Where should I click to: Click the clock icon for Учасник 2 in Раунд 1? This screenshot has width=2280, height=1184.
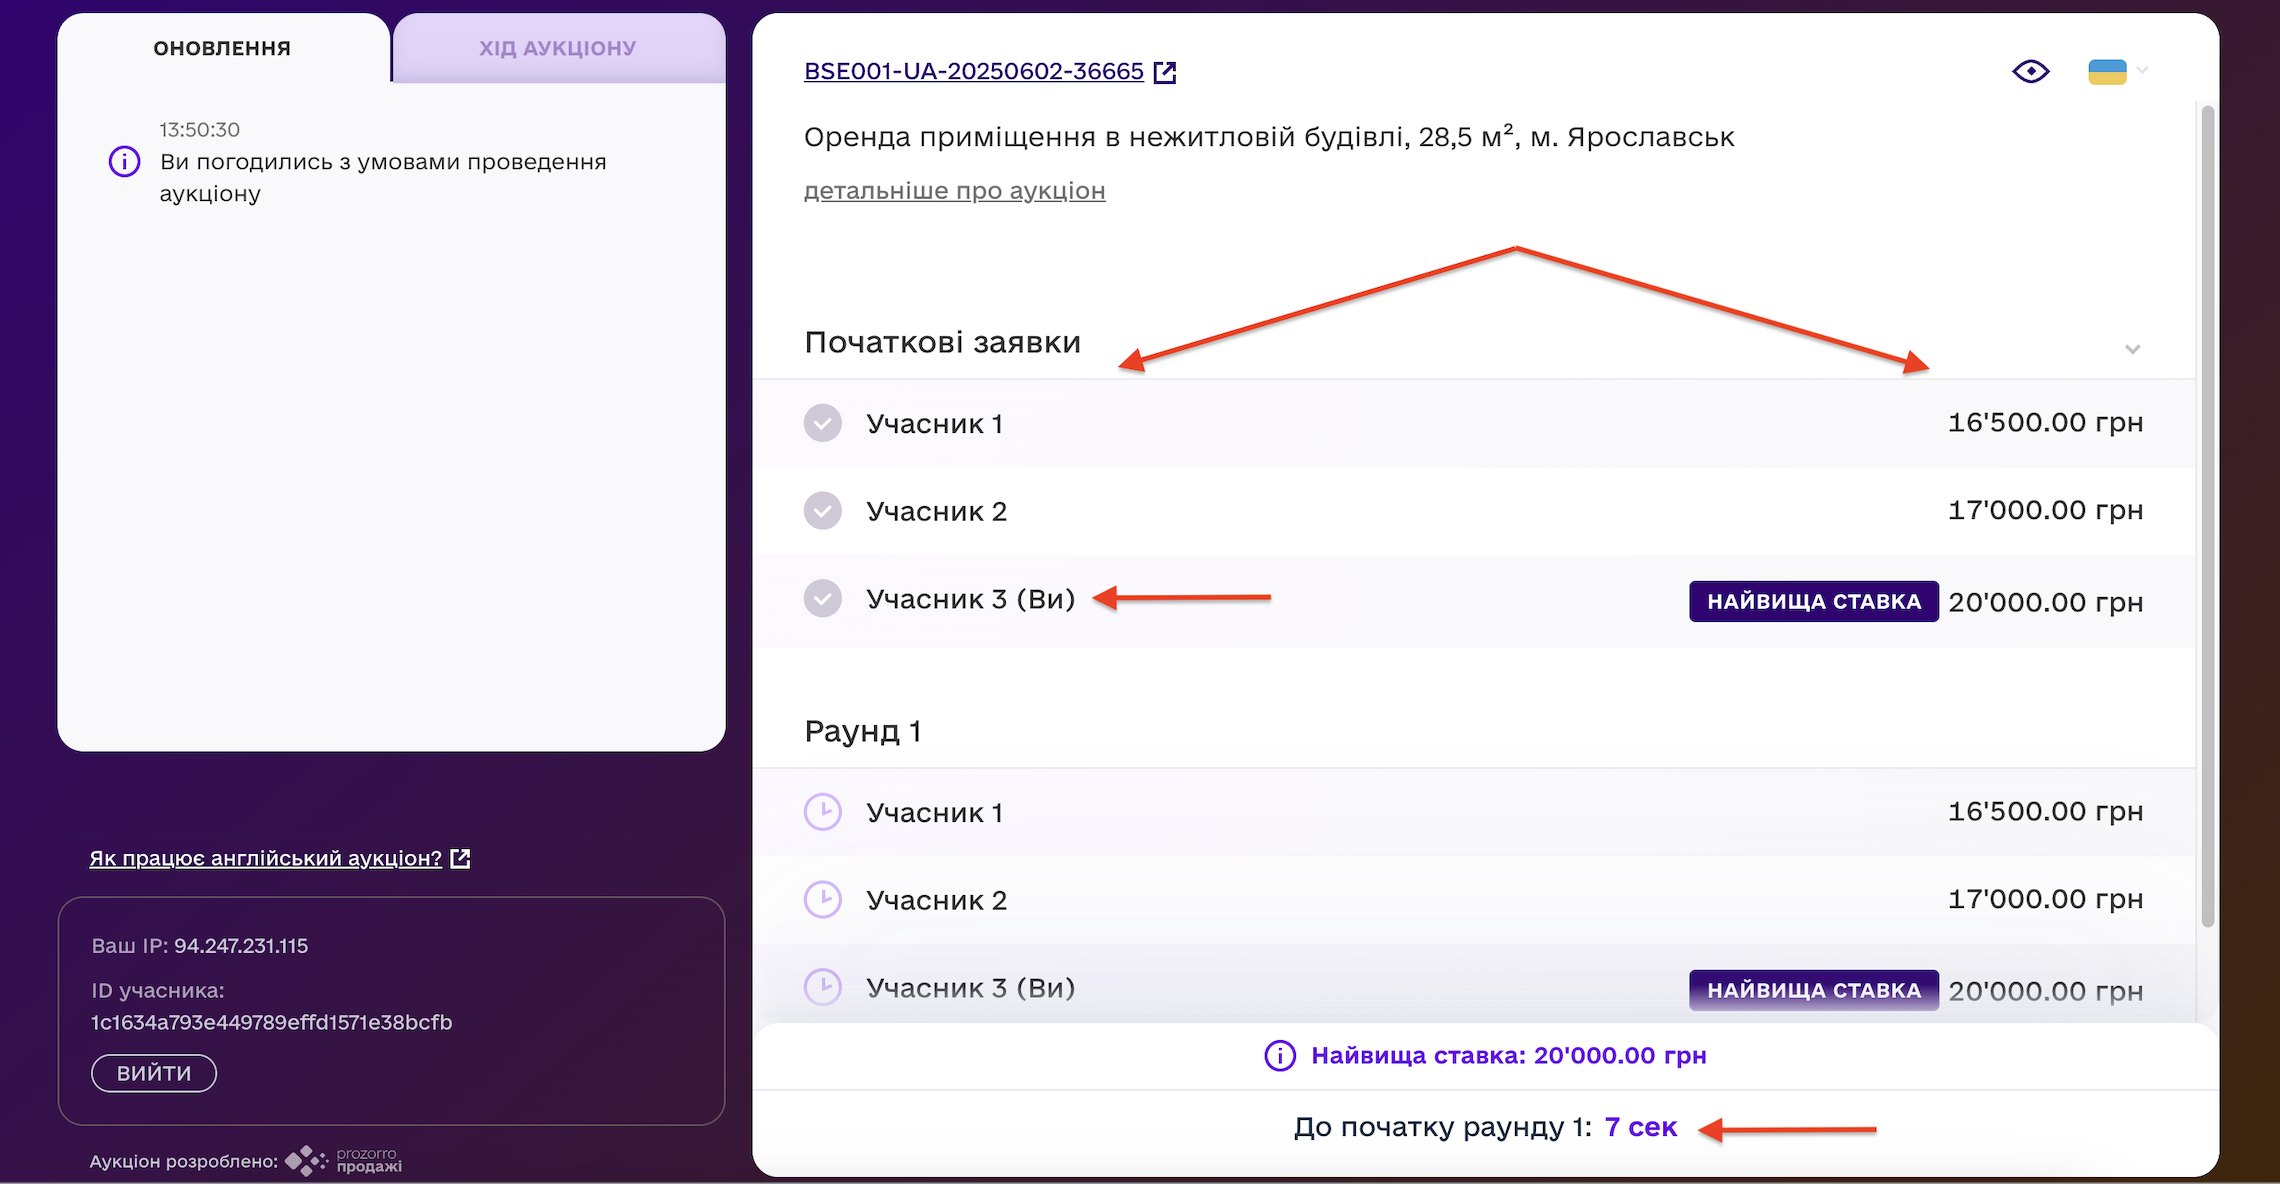tap(823, 899)
